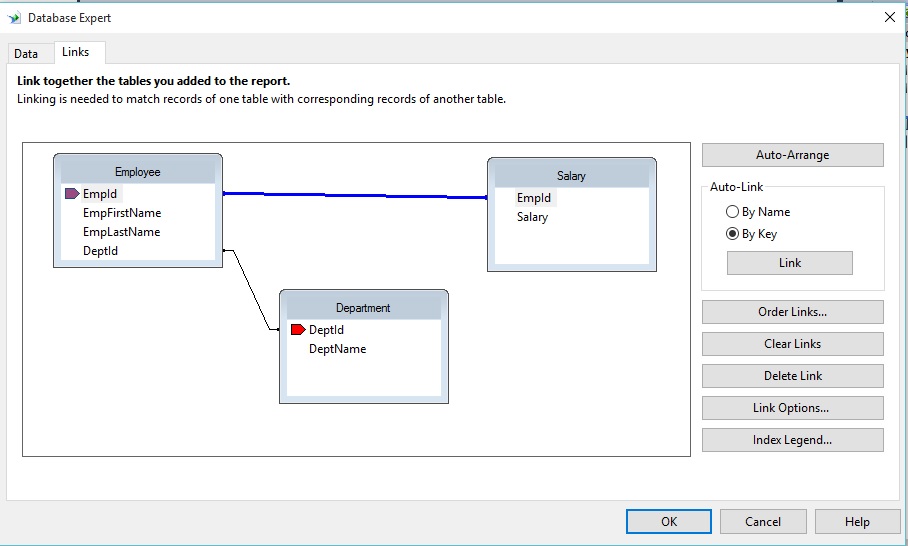Open Link Options settings

coord(792,408)
